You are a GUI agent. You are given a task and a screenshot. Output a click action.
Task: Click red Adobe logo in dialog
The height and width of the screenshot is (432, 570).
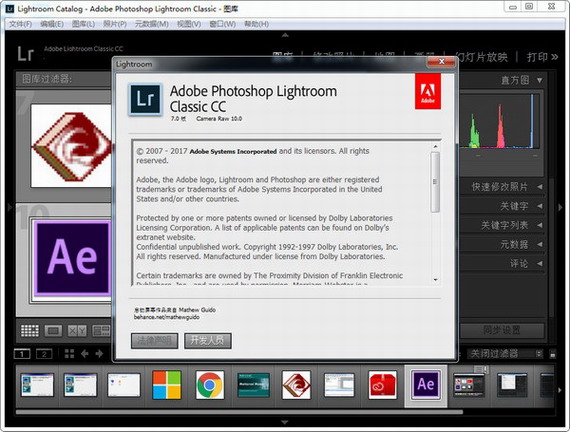coord(428,91)
